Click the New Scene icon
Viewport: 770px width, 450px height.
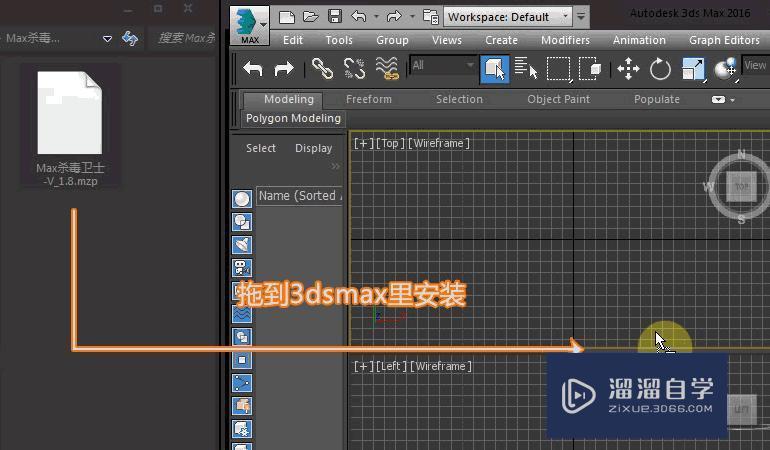coord(287,17)
